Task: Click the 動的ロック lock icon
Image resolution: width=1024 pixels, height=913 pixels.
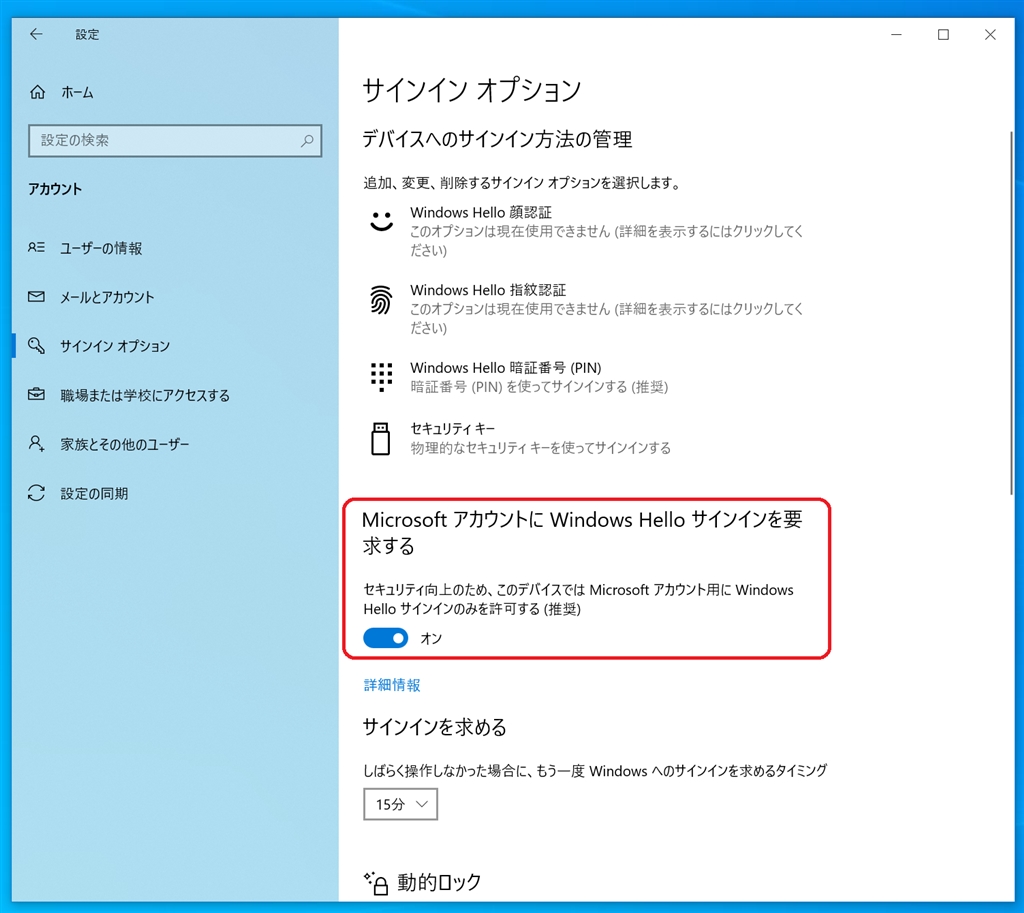Action: pos(377,883)
